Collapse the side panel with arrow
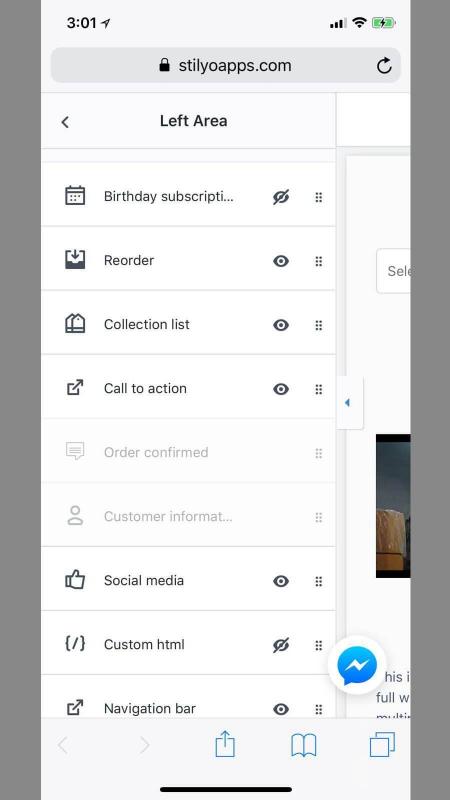Image resolution: width=450 pixels, height=800 pixels. (350, 403)
